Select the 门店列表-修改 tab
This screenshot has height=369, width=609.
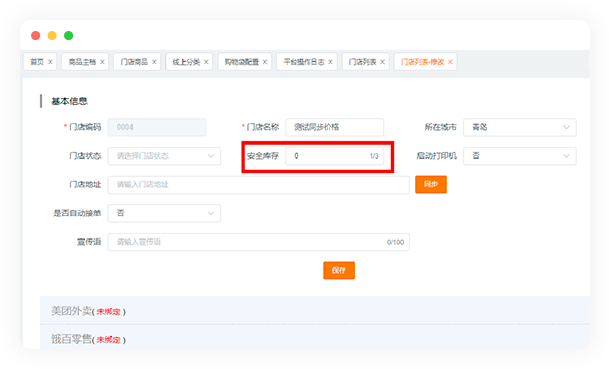click(x=425, y=62)
